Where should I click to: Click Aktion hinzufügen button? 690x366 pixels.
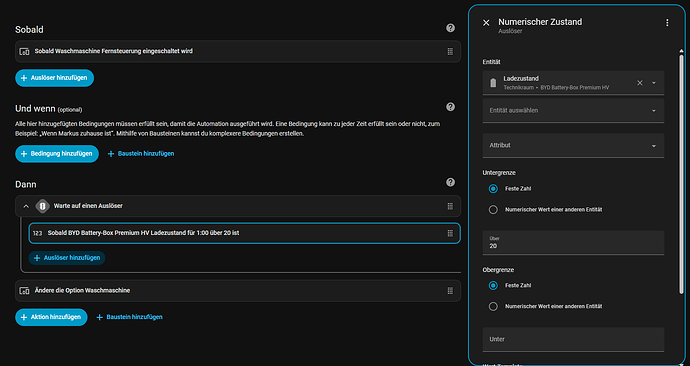[51, 317]
